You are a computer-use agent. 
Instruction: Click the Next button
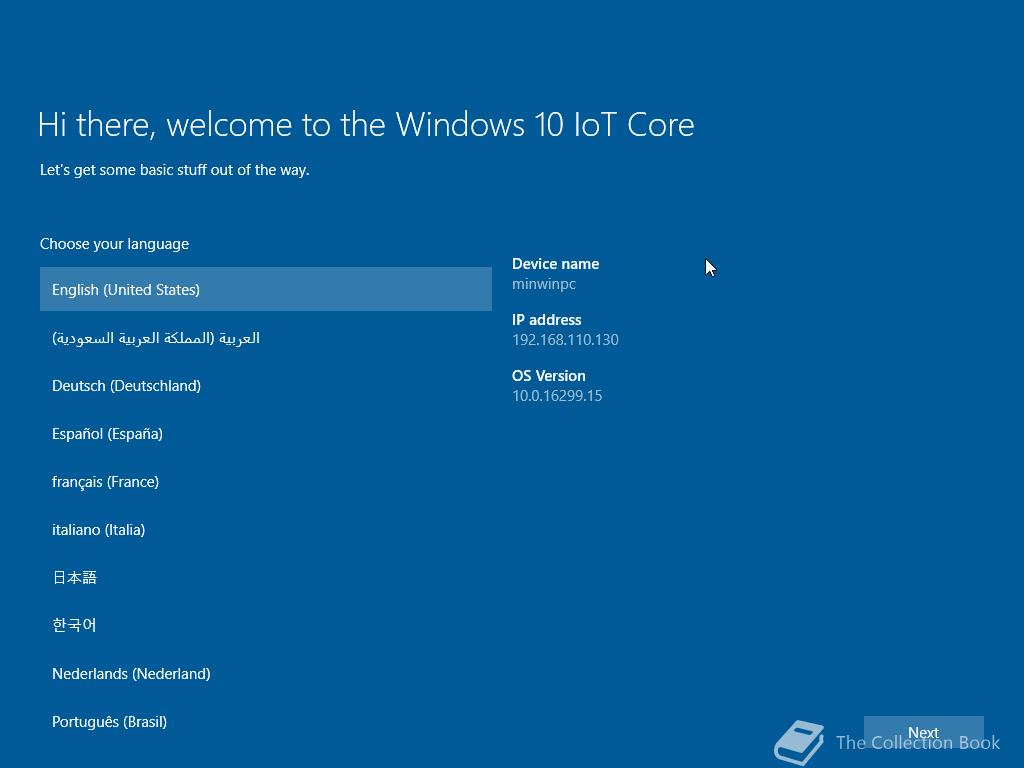click(923, 733)
